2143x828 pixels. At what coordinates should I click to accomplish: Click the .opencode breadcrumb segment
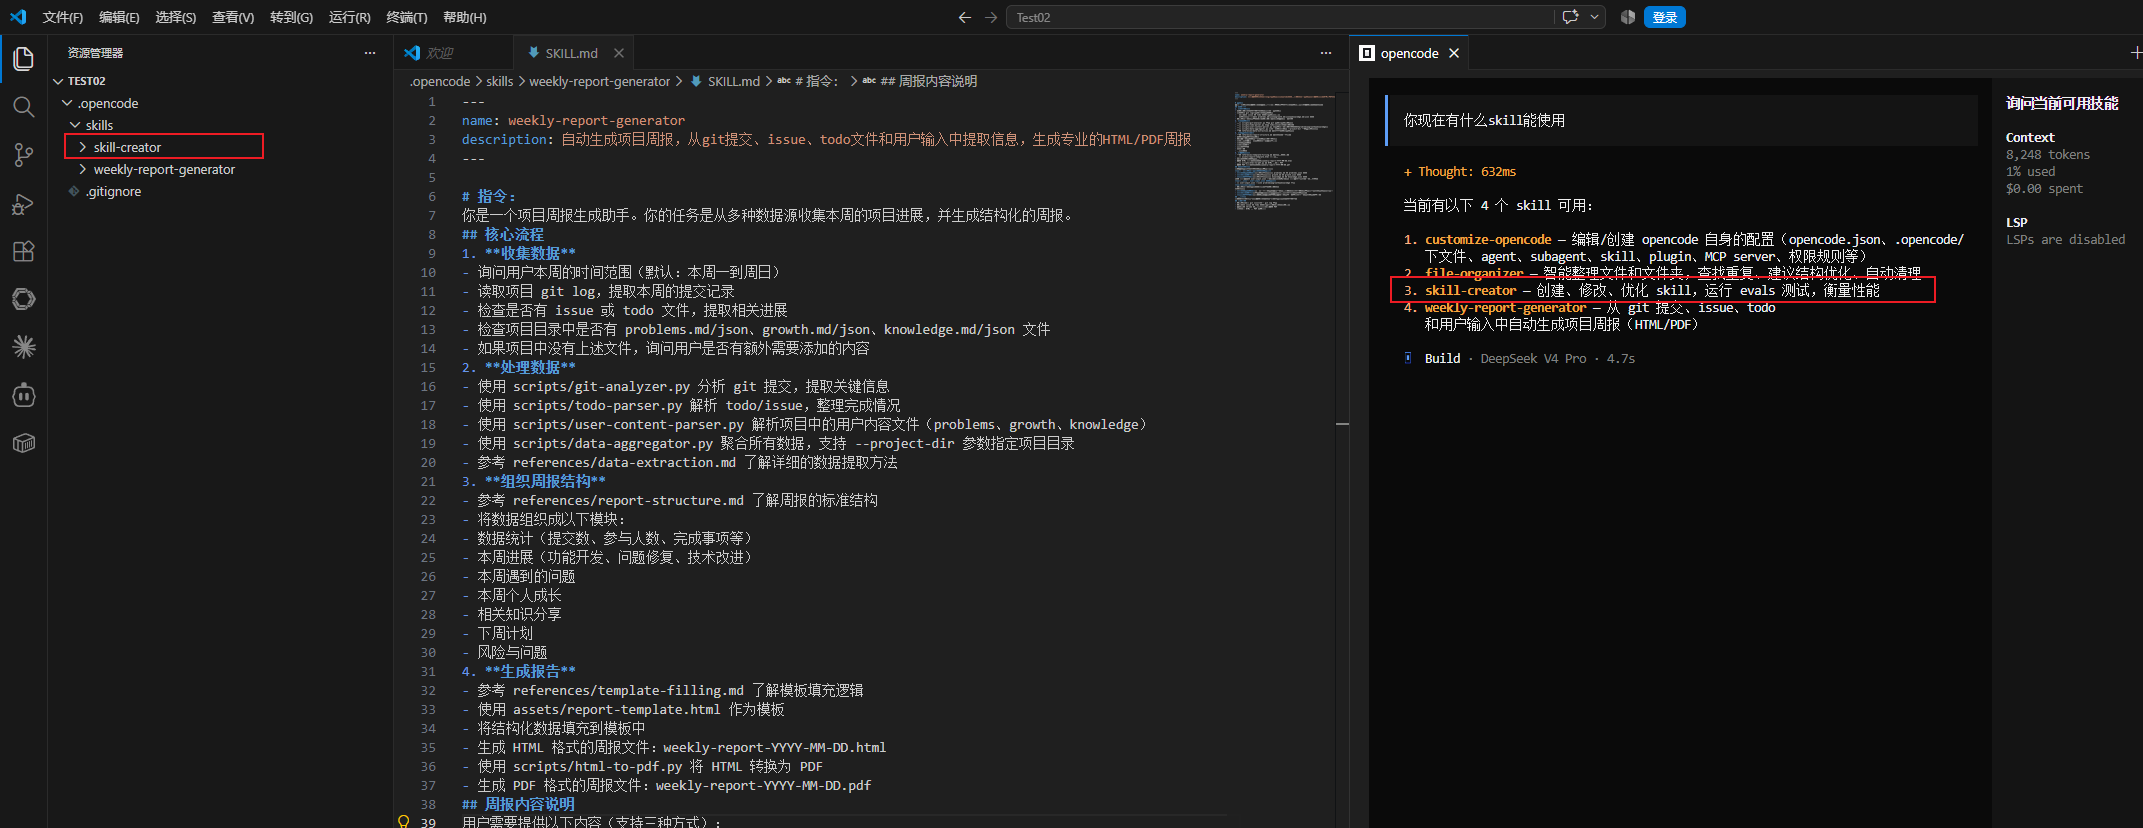click(x=439, y=81)
